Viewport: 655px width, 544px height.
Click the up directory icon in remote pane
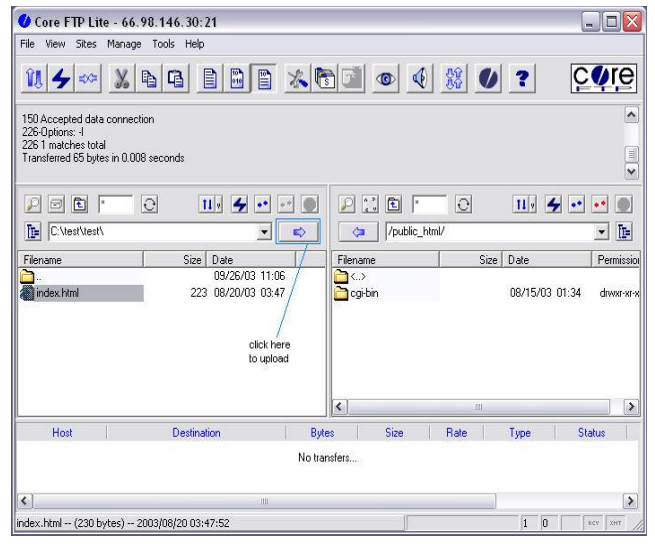point(394,205)
